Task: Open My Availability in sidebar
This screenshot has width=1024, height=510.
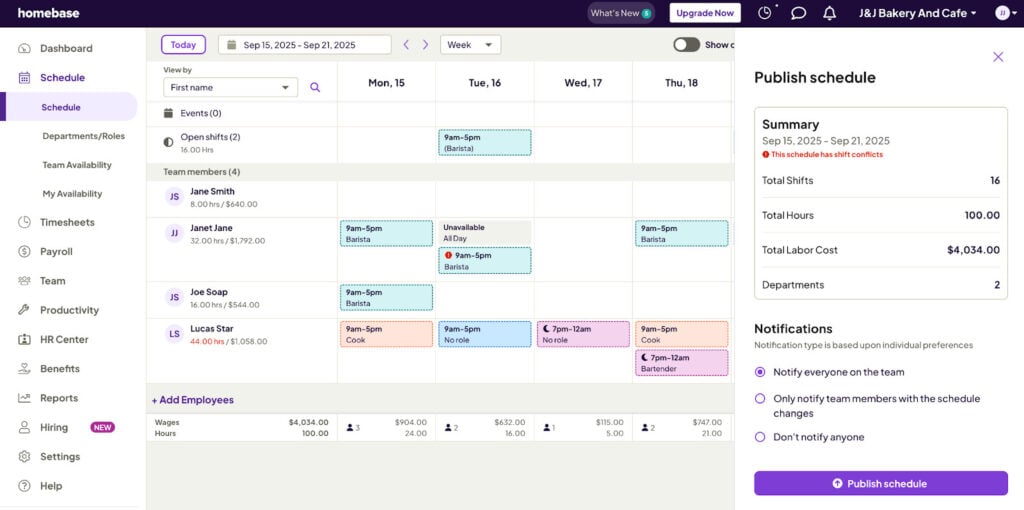Action: [72, 194]
